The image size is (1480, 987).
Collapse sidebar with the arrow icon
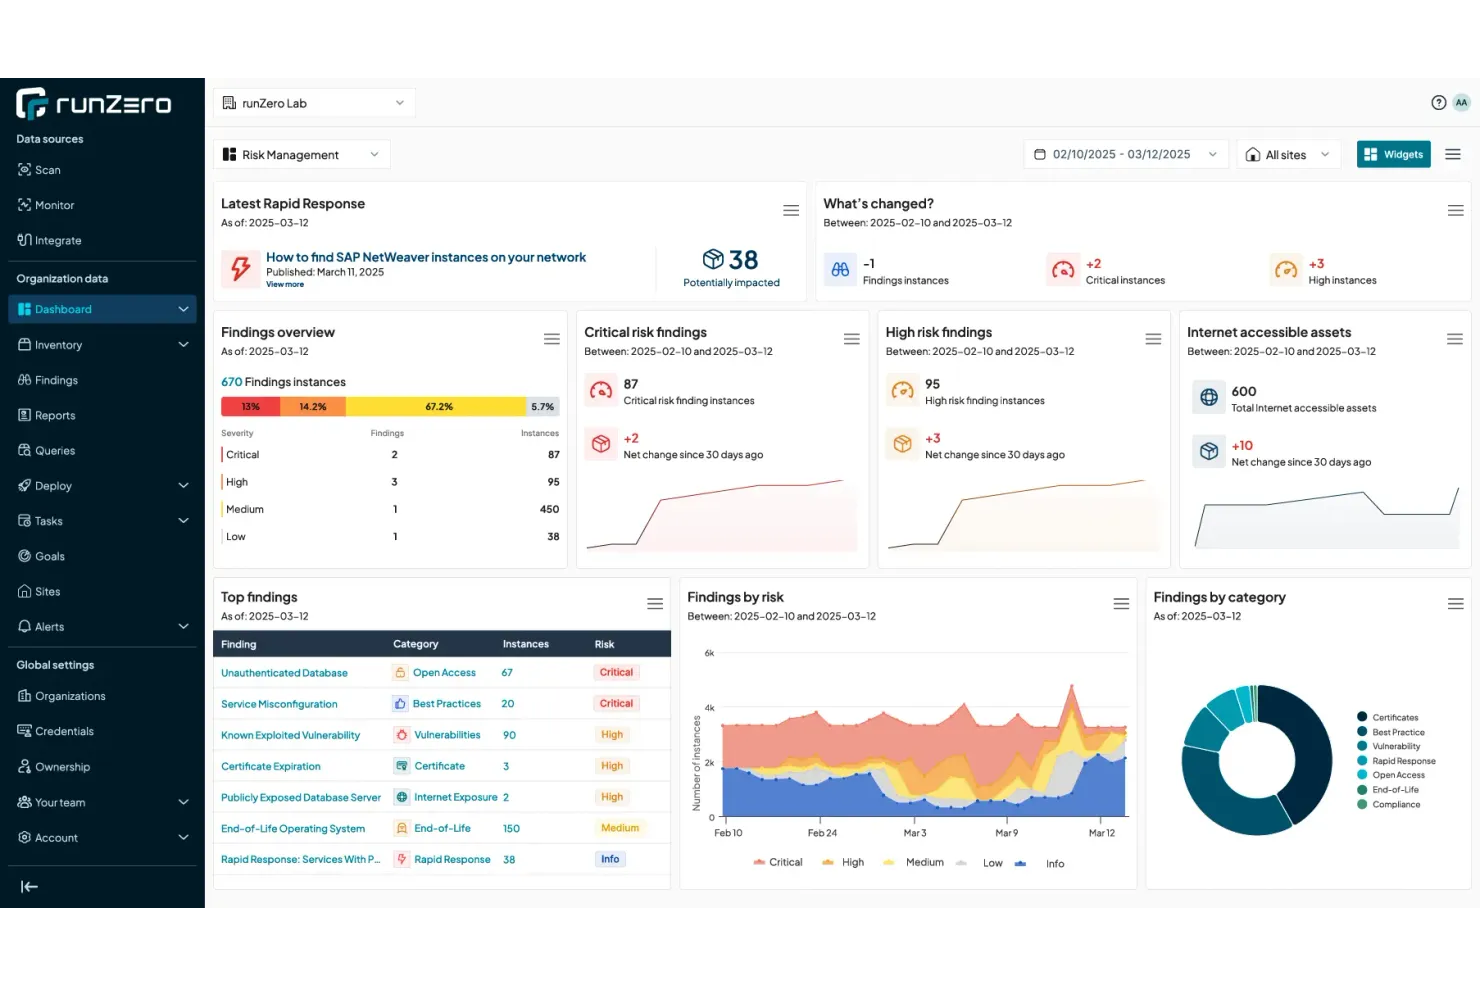click(29, 886)
